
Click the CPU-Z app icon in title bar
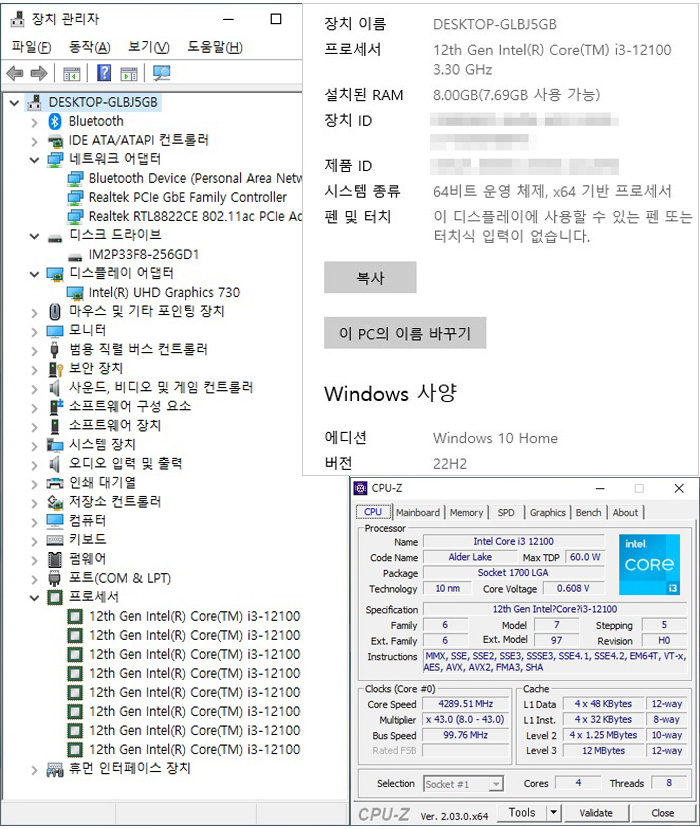tap(361, 488)
